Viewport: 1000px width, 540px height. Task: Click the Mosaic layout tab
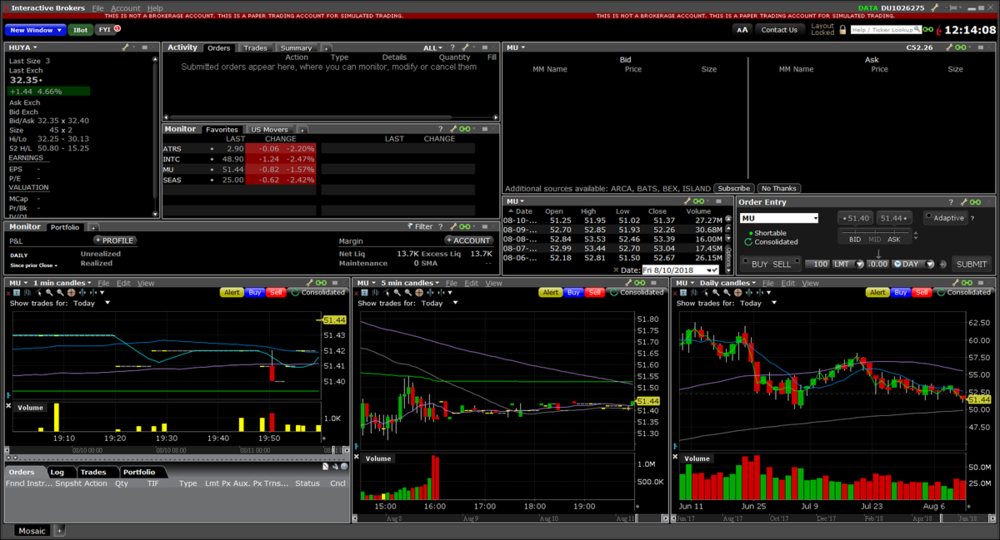[x=32, y=530]
